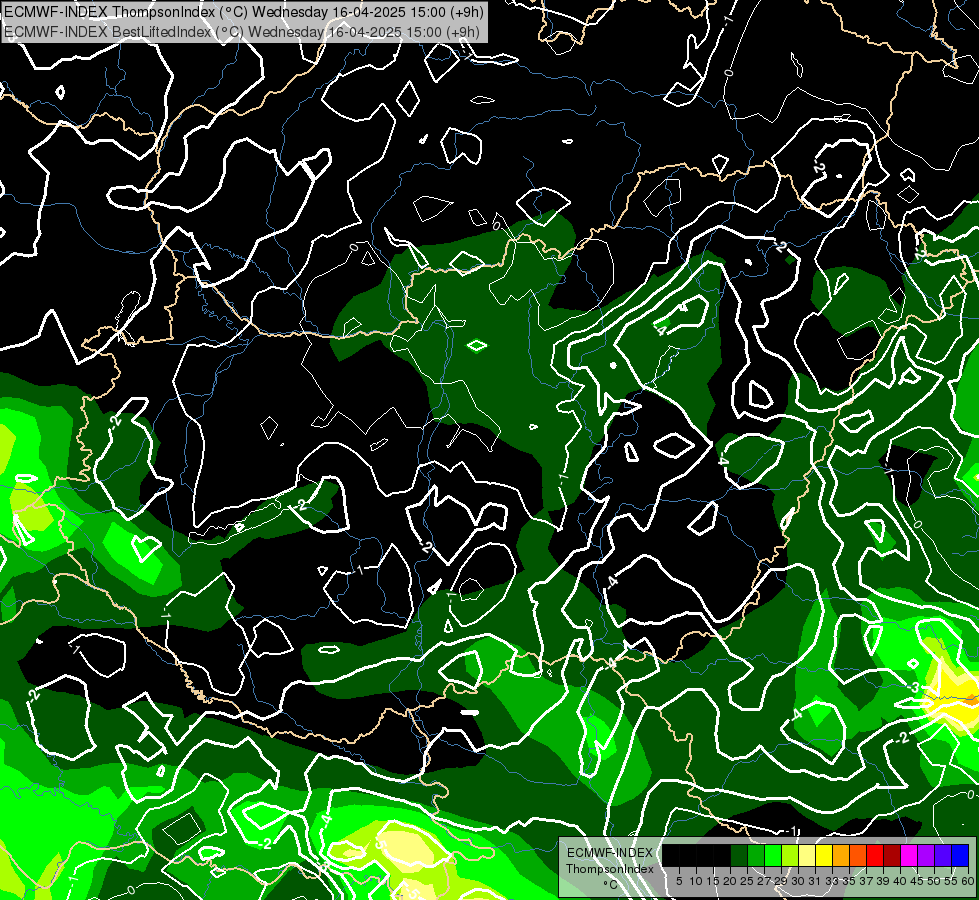Select the medium green 25–27 legend swatch
Viewport: 979px width, 900px height.
pyautogui.click(x=756, y=855)
